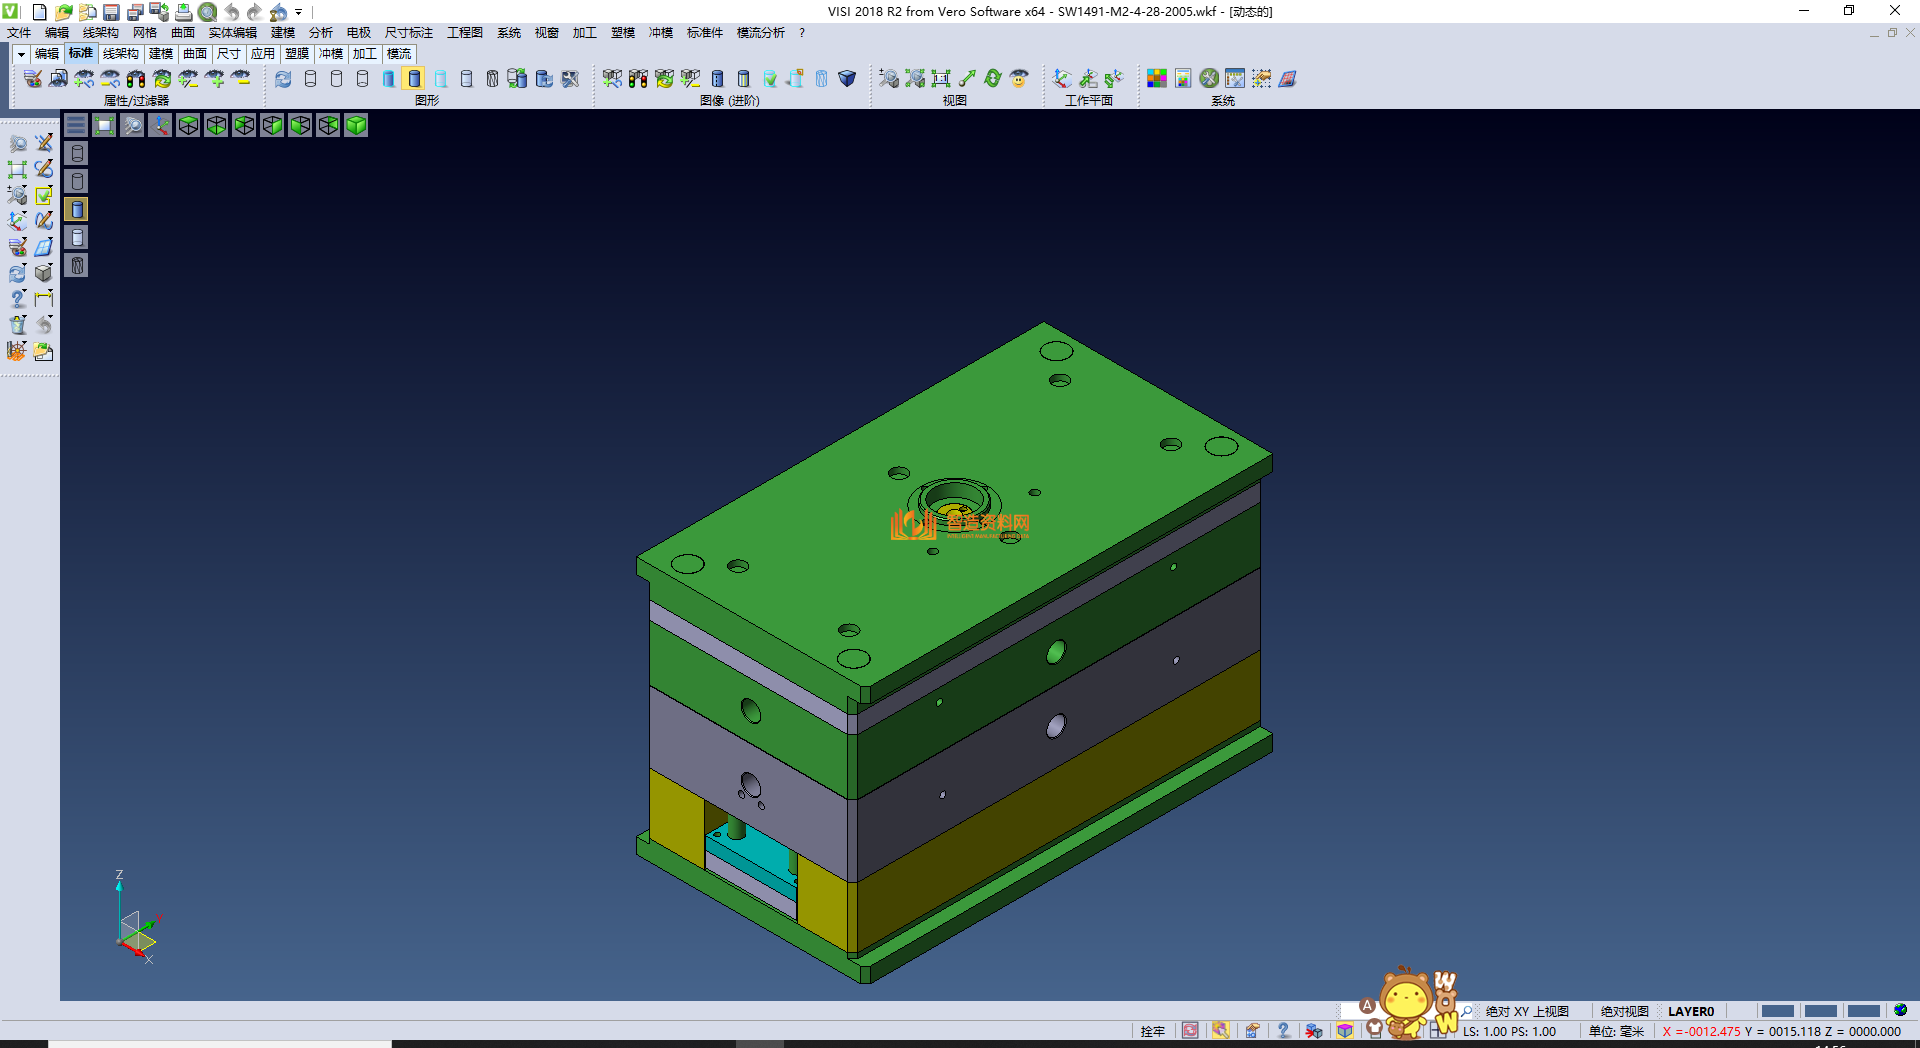The height and width of the screenshot is (1048, 1920).
Task: Click the 1:1 zoom view icon
Action: pos(941,78)
